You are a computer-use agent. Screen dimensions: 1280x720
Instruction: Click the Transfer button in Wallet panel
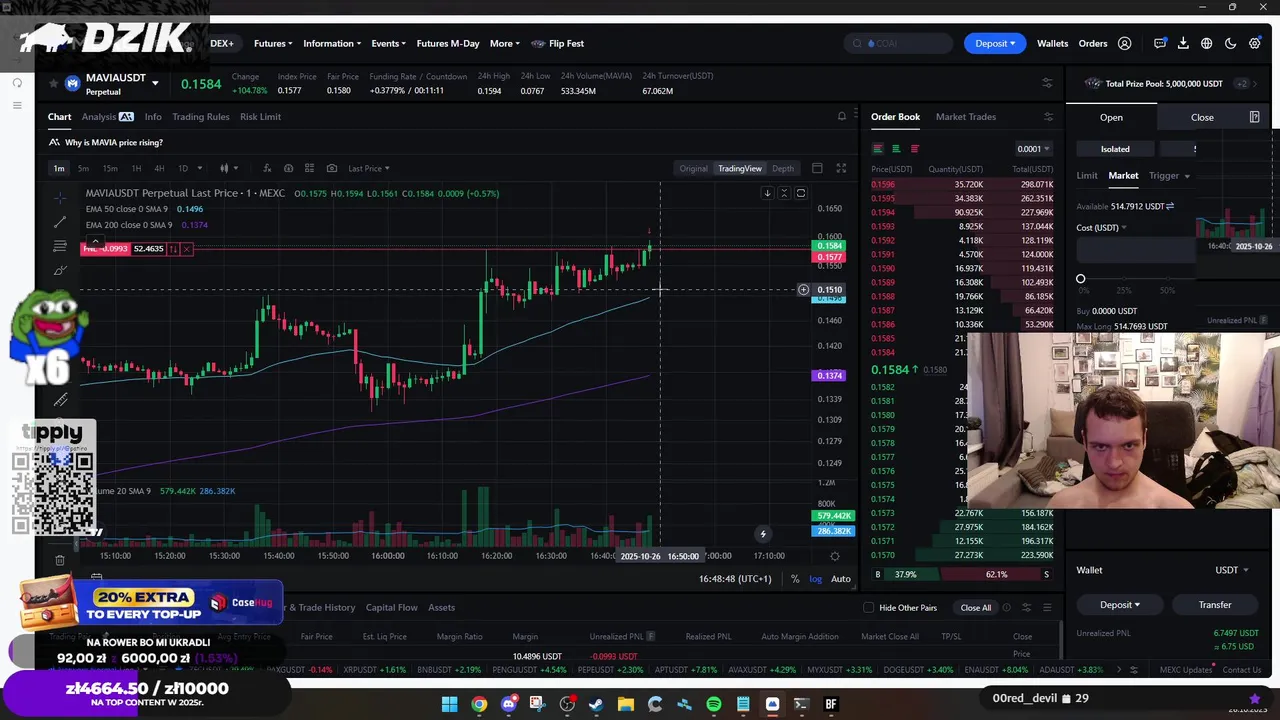point(1215,605)
